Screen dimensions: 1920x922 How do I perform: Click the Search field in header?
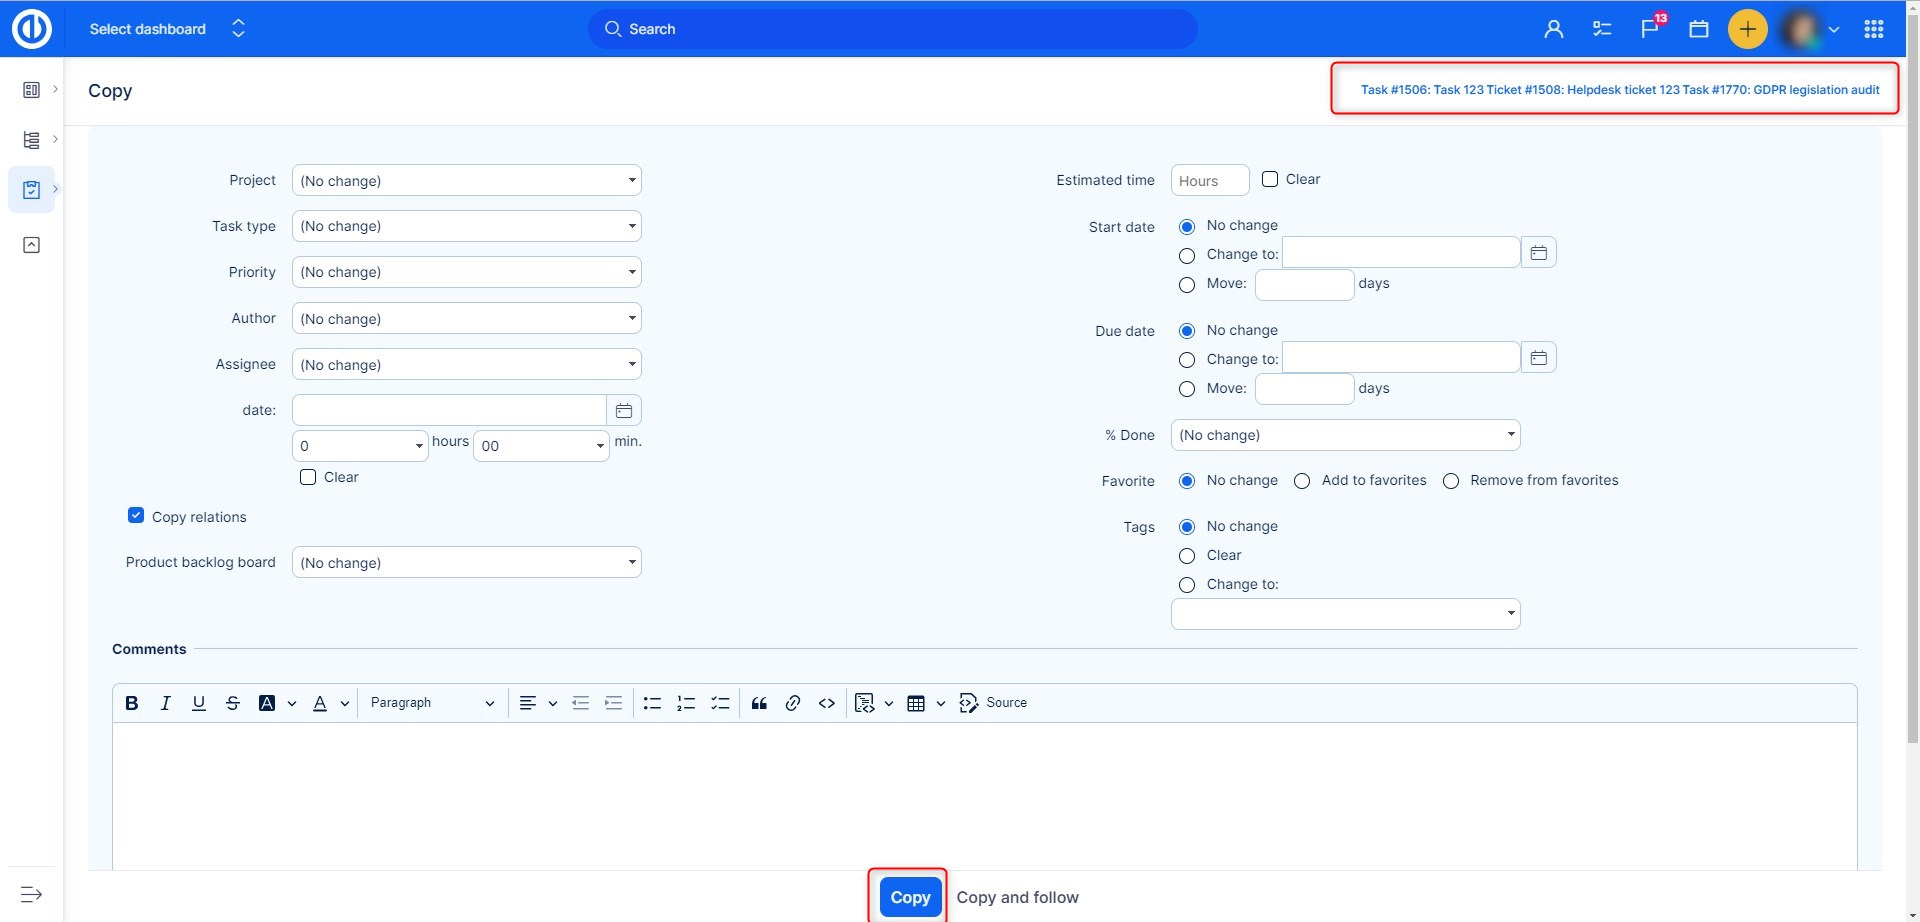click(x=892, y=29)
